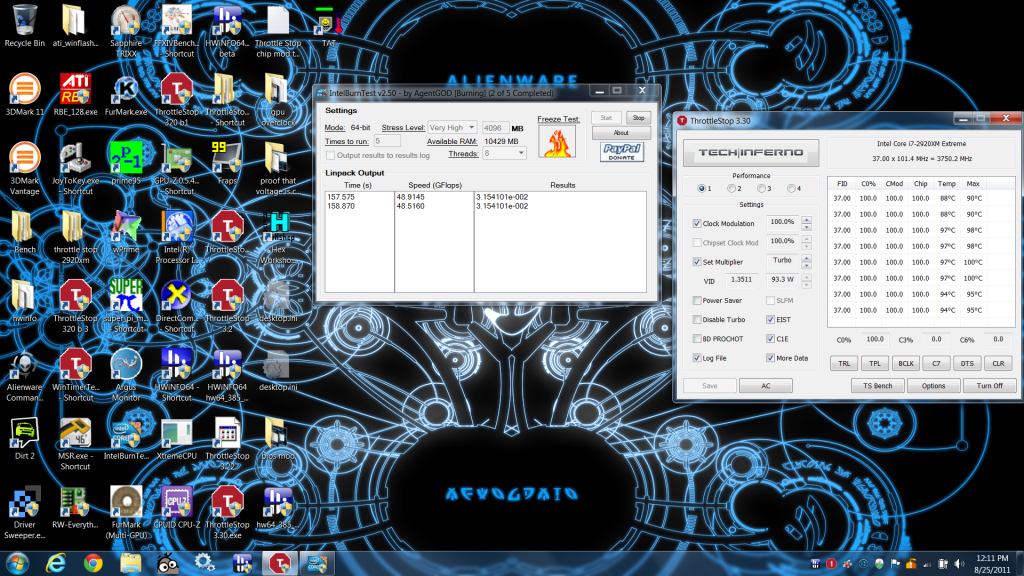Click the TS Bench button
The height and width of the screenshot is (576, 1024).
click(x=878, y=386)
